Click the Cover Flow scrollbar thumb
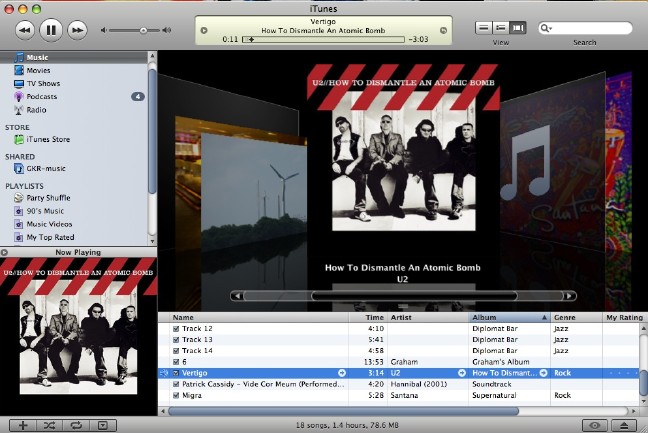This screenshot has width=648, height=433. tap(414, 296)
